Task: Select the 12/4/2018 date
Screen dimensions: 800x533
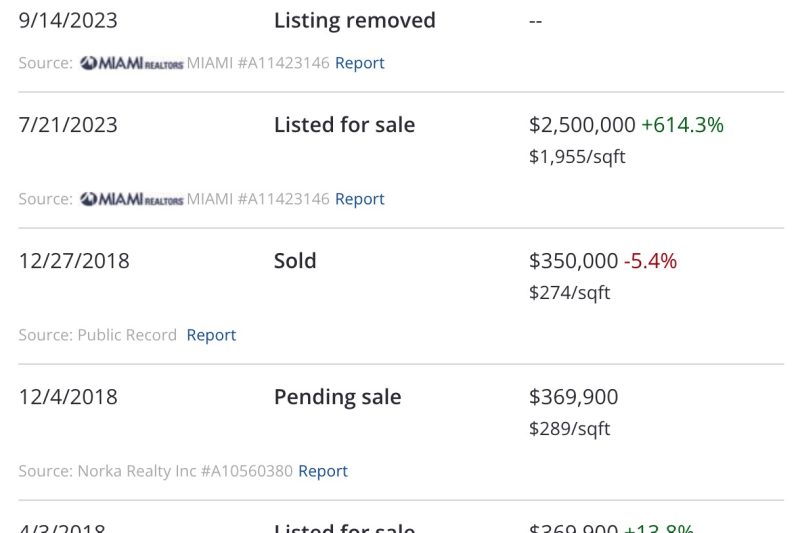Action: pos(68,397)
